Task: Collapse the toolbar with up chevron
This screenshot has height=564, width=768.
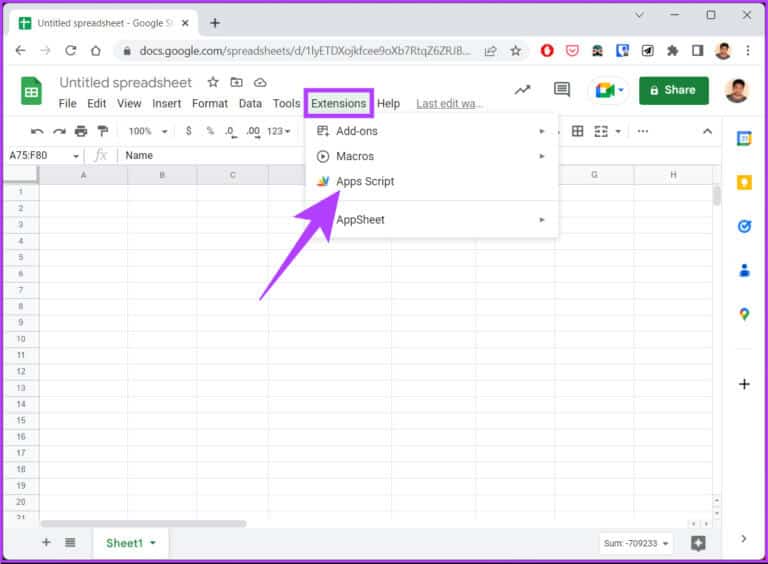Action: tap(707, 131)
